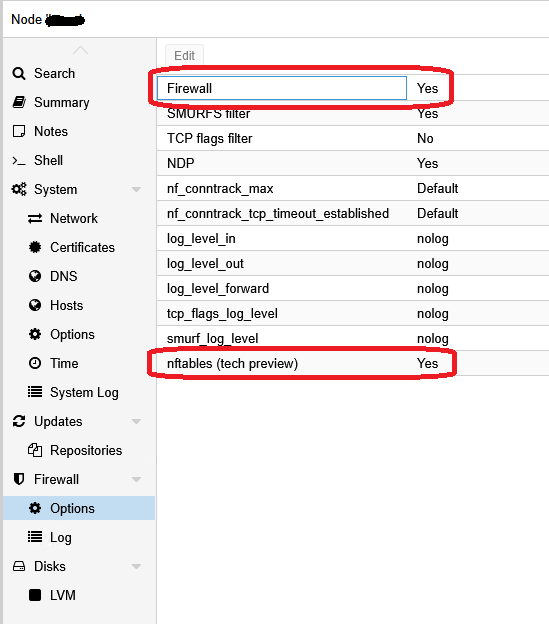Click the Edit button
The image size is (549, 624).
[185, 55]
